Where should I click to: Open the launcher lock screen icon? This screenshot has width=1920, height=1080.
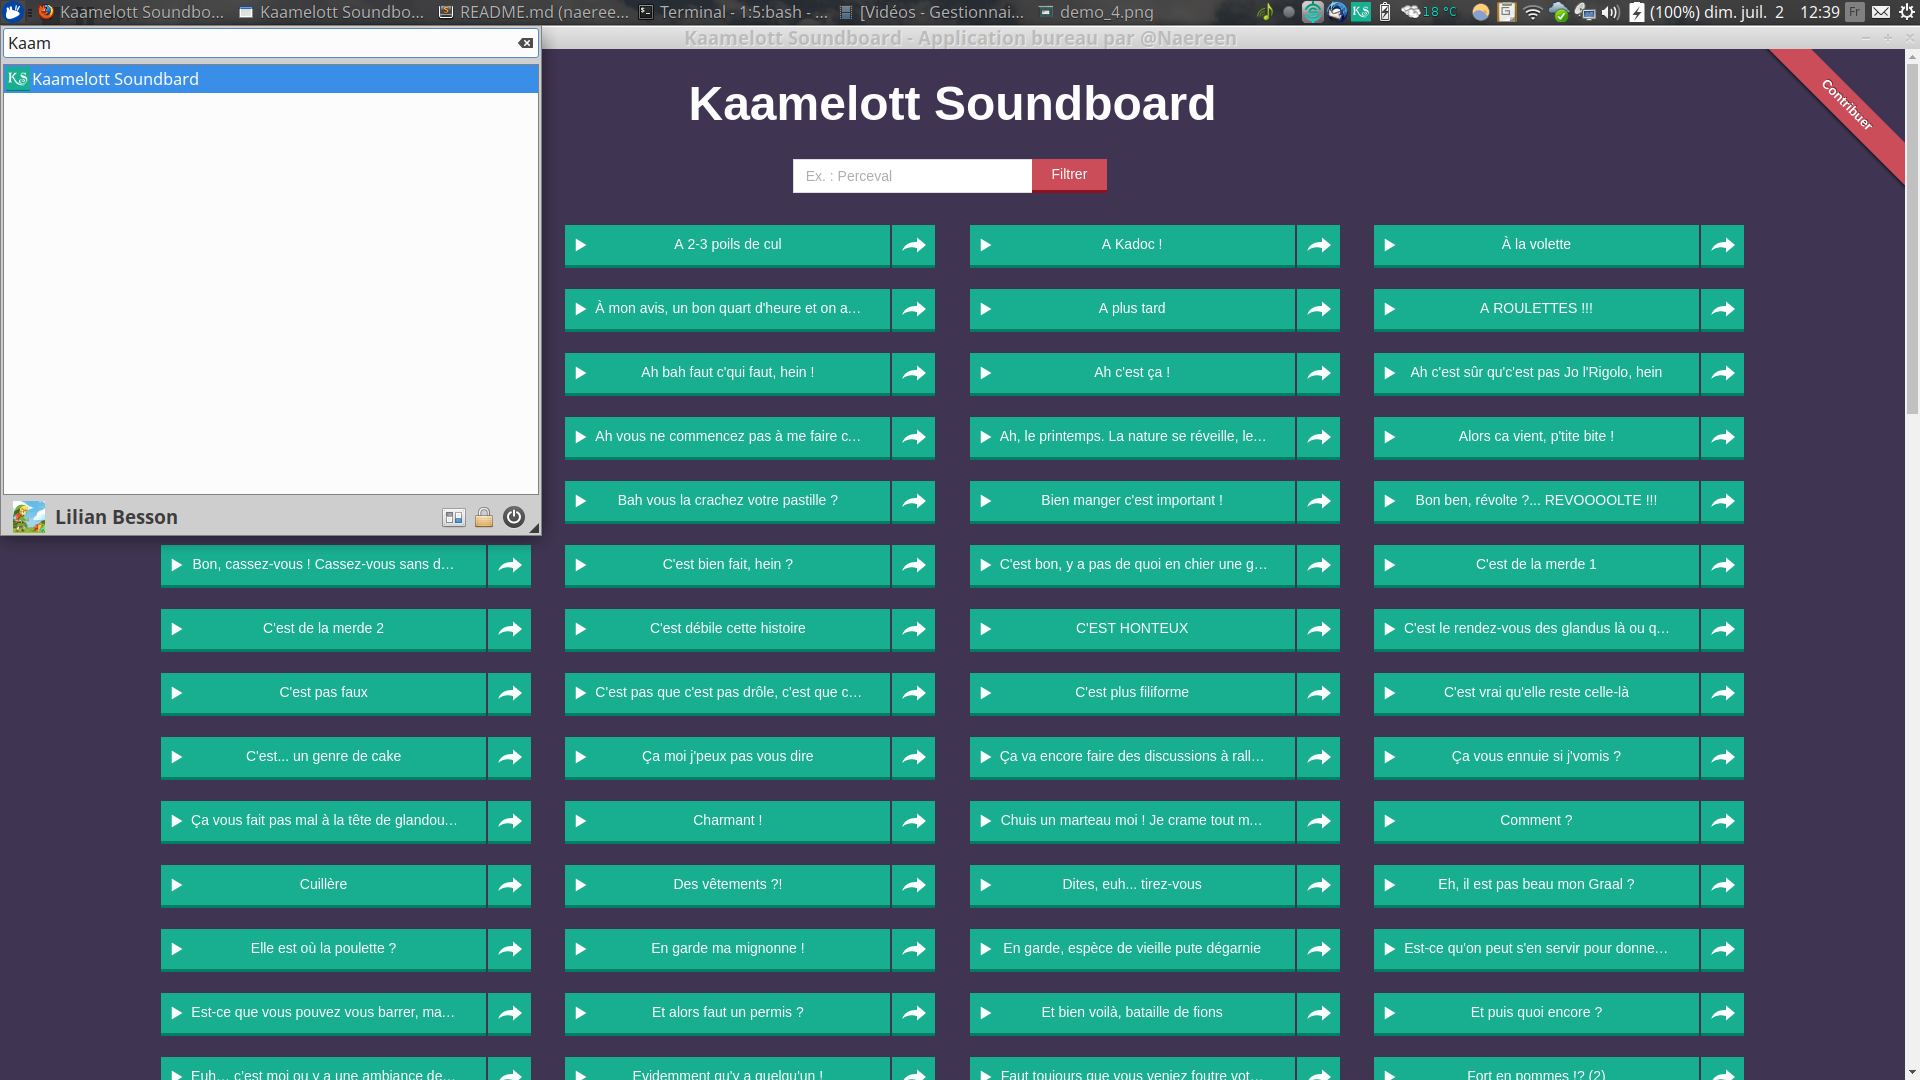point(484,517)
